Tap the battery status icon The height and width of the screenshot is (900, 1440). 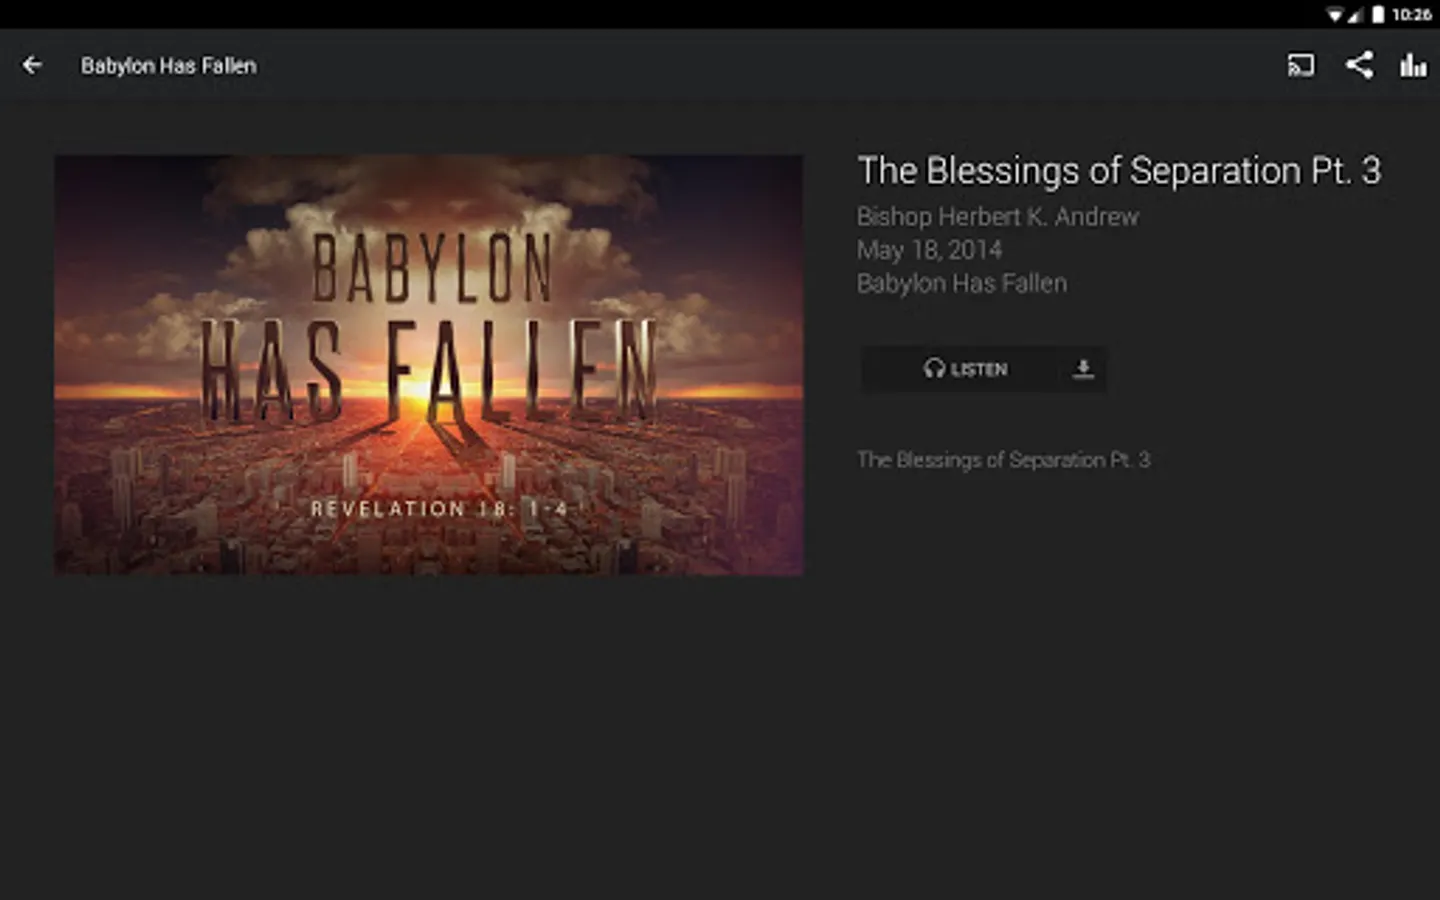point(1377,14)
